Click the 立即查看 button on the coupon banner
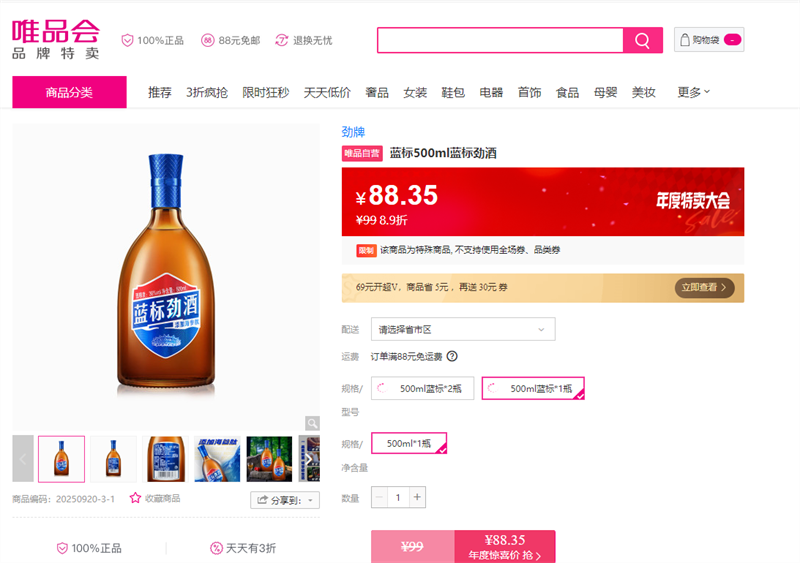 pyautogui.click(x=705, y=287)
